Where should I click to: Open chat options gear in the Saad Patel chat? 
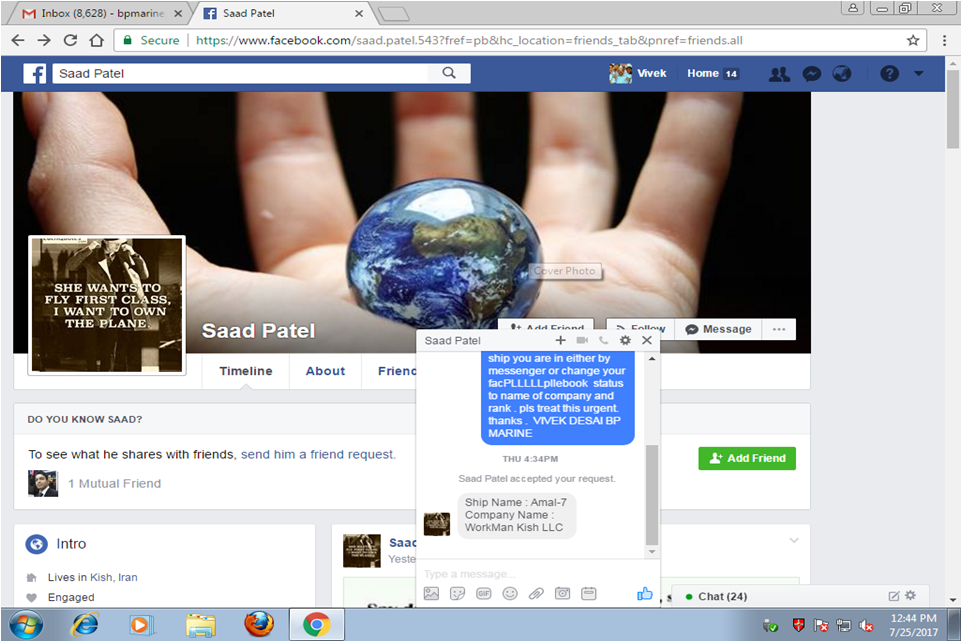pos(625,340)
